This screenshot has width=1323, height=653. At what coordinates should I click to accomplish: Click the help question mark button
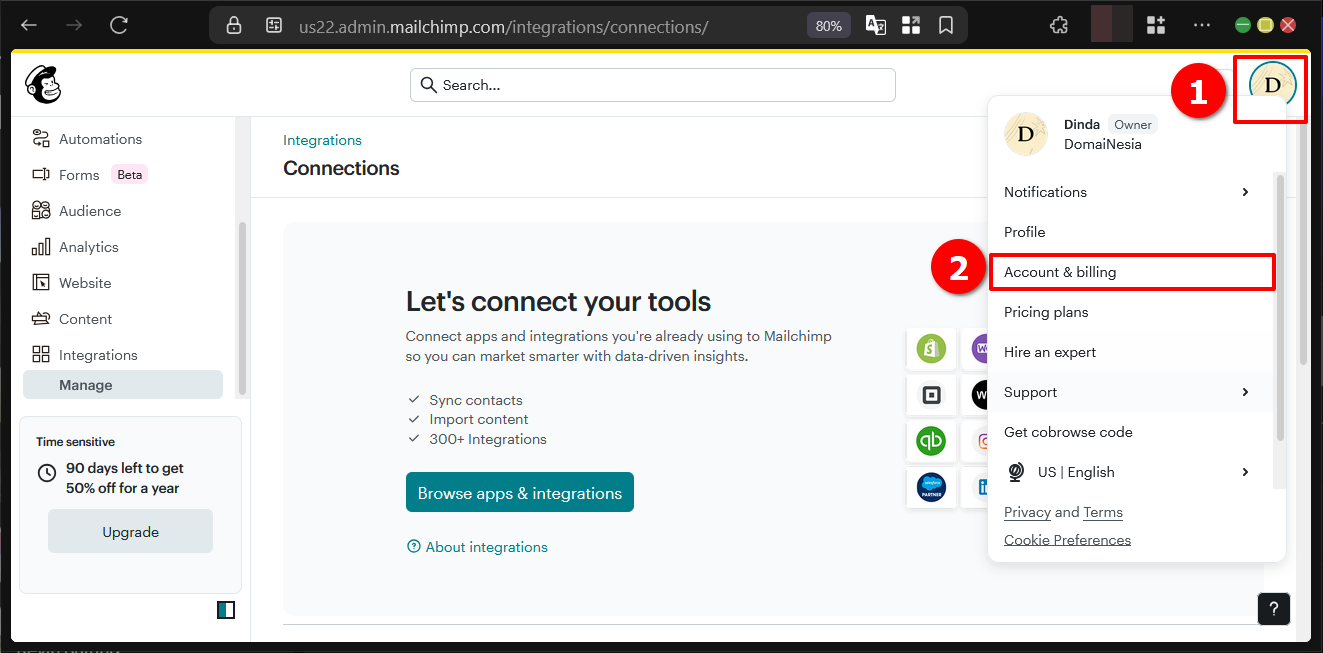1273,609
